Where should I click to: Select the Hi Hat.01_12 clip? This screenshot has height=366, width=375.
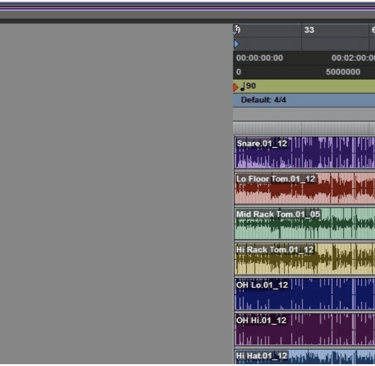[x=305, y=357]
